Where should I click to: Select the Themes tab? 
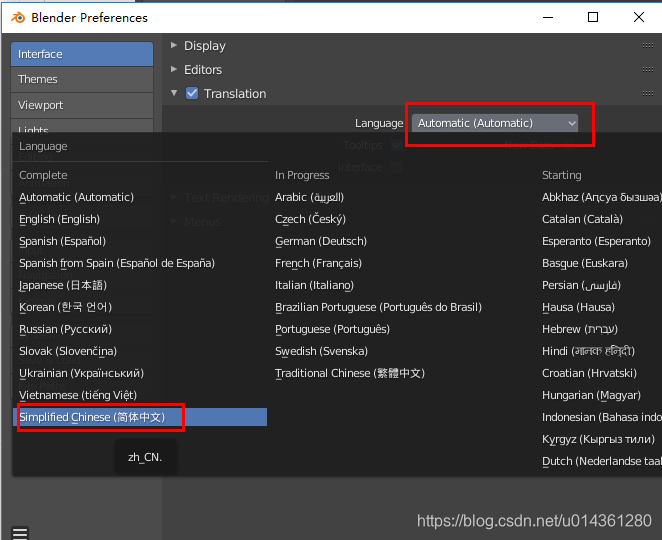point(82,79)
